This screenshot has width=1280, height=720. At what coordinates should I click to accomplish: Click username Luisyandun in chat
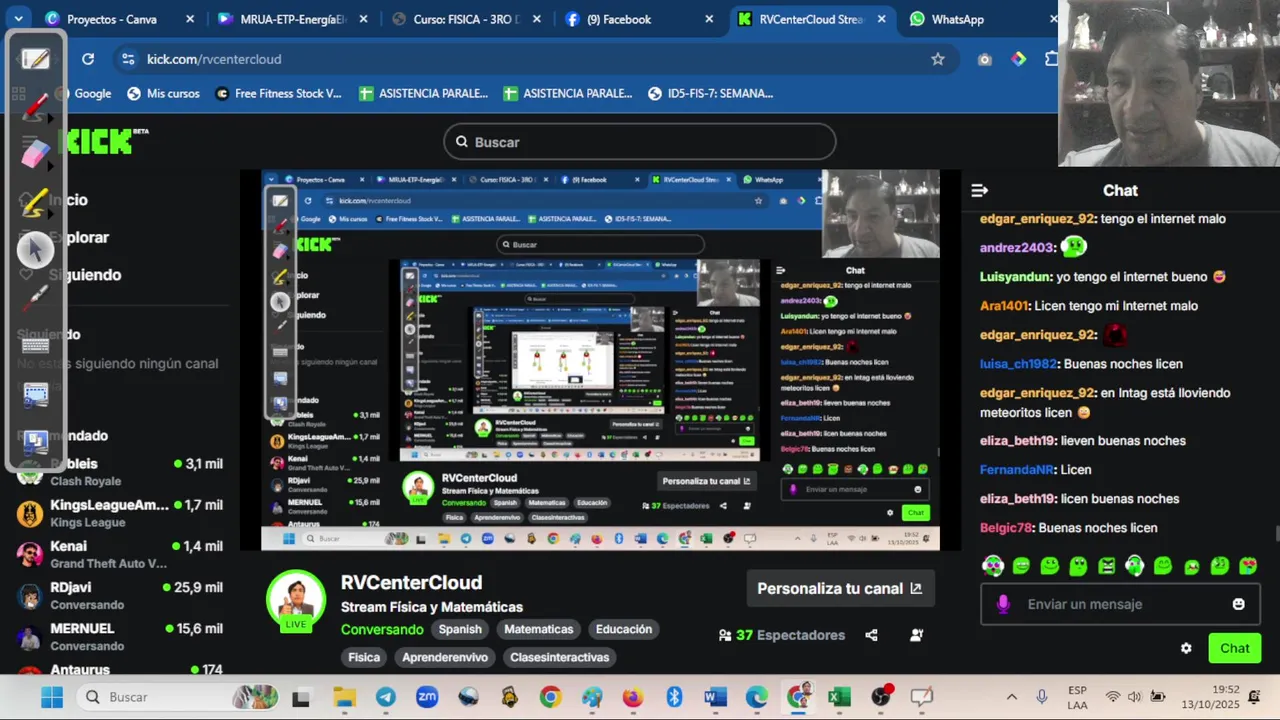pos(1016,277)
